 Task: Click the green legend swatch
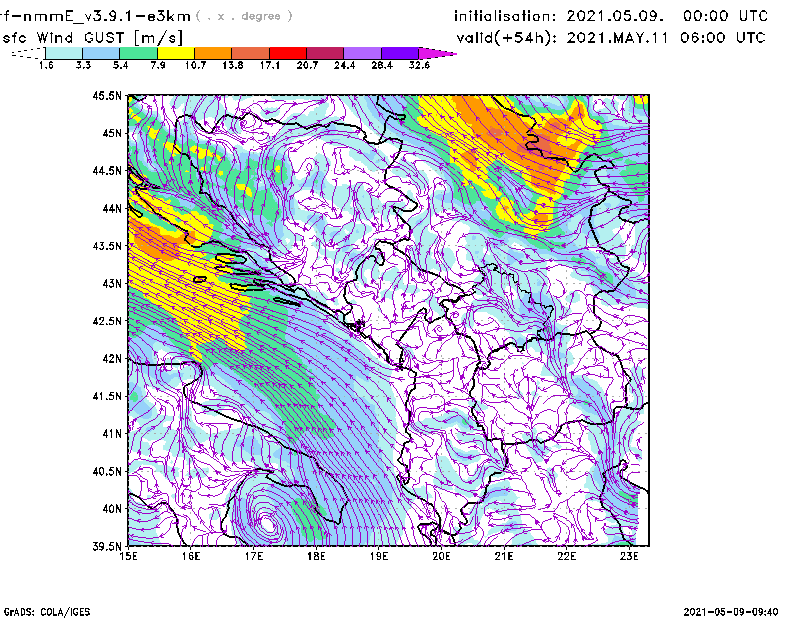click(x=138, y=53)
